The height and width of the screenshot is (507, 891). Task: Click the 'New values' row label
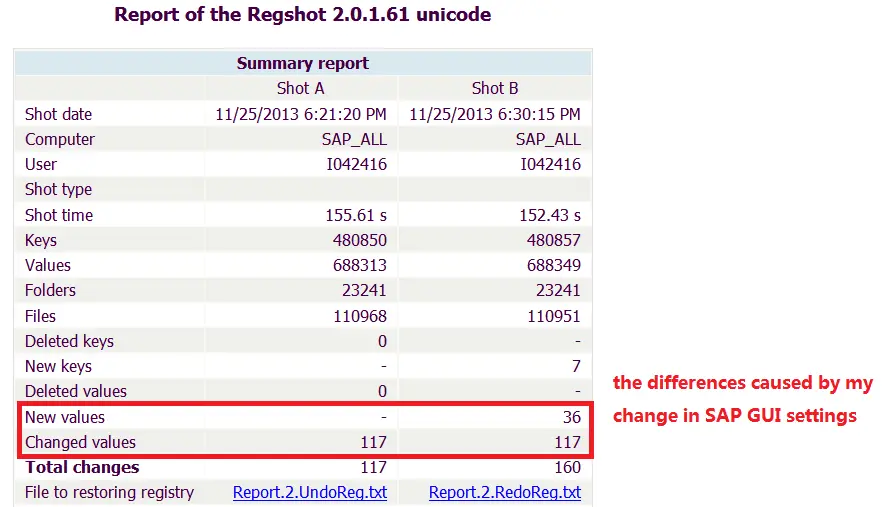click(65, 417)
